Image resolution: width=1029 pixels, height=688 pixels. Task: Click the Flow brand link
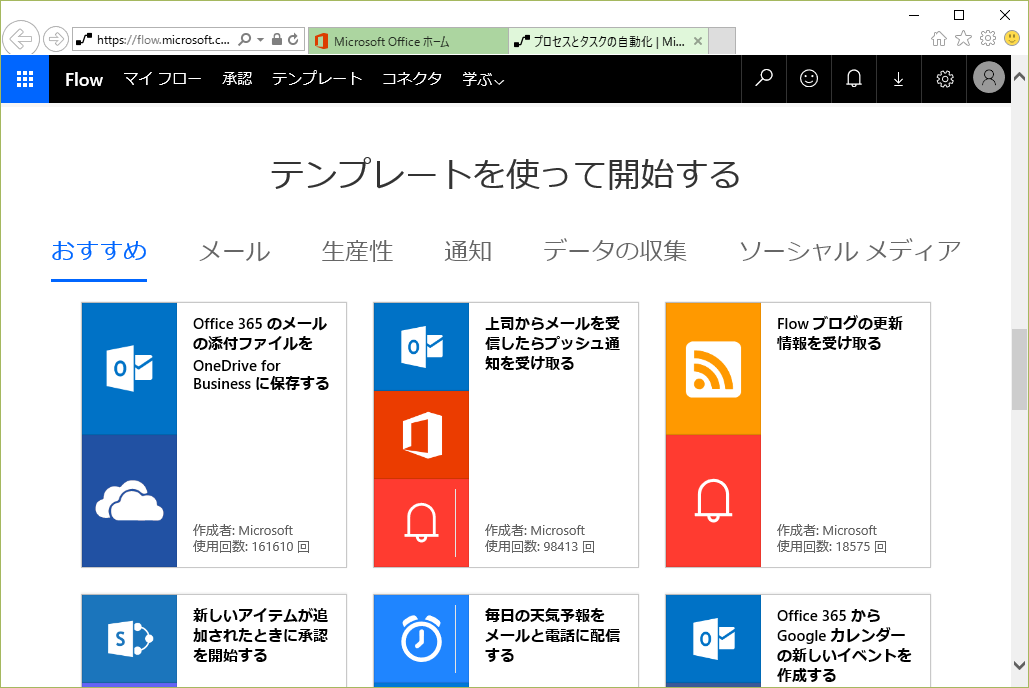point(84,79)
